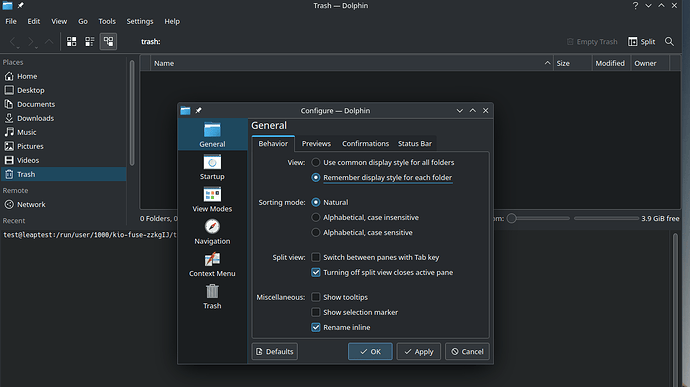The image size is (690, 387).
Task: Click the Videos place icon
Action: 9,160
